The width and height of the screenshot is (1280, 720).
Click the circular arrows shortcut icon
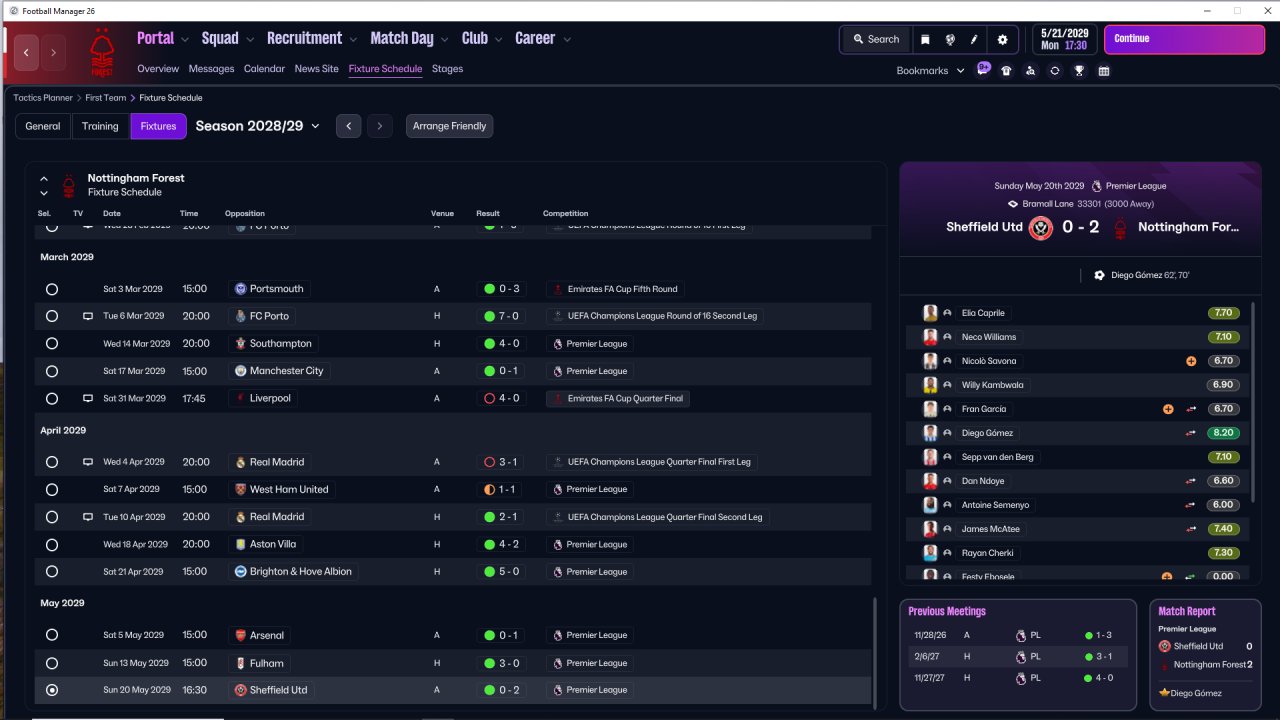point(1054,71)
